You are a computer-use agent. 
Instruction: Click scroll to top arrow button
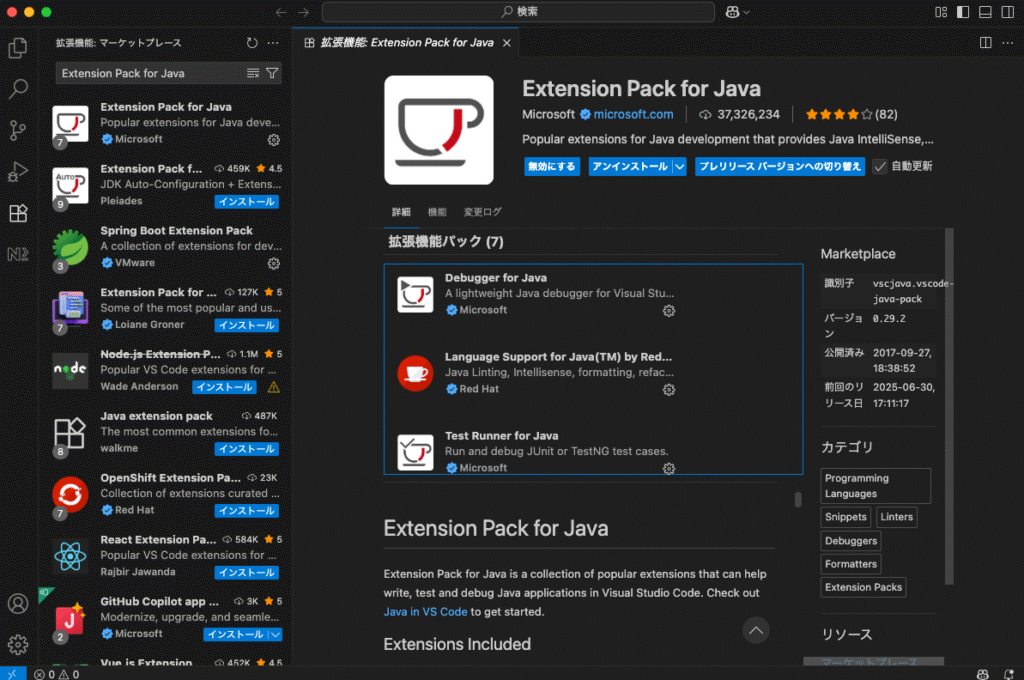756,630
